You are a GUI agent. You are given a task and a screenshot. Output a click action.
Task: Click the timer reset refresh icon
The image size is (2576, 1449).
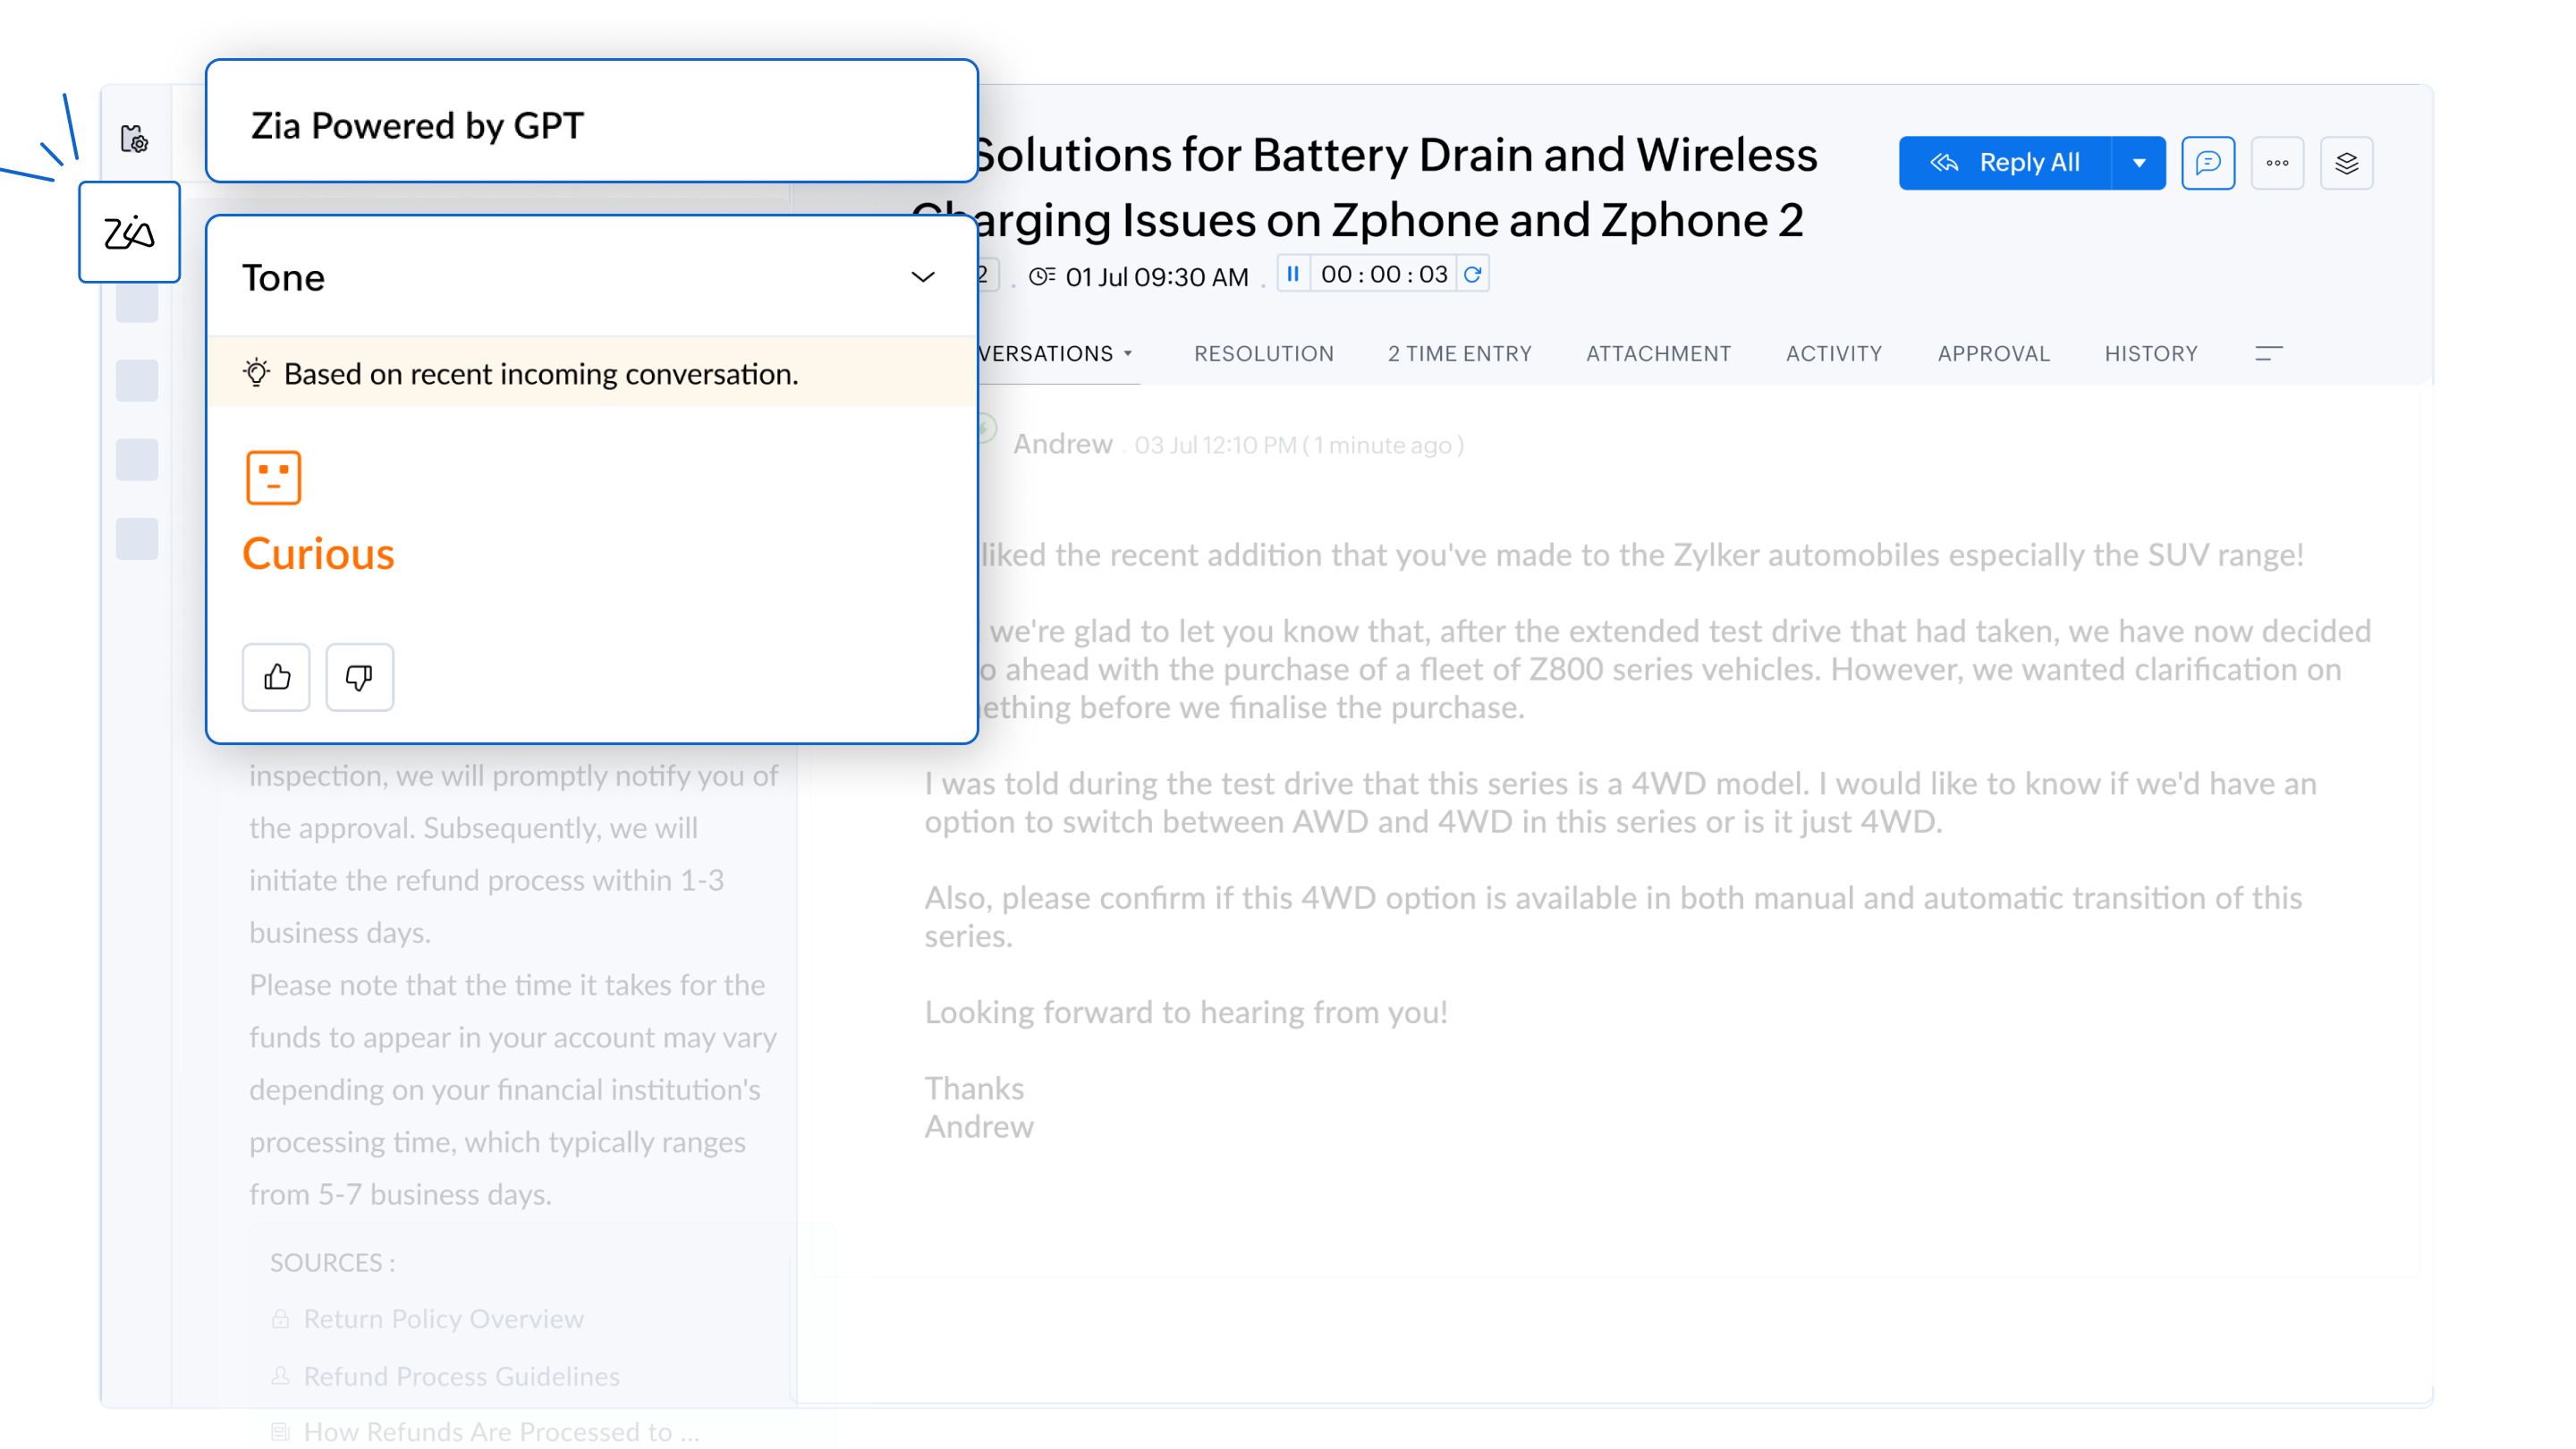pos(1472,274)
